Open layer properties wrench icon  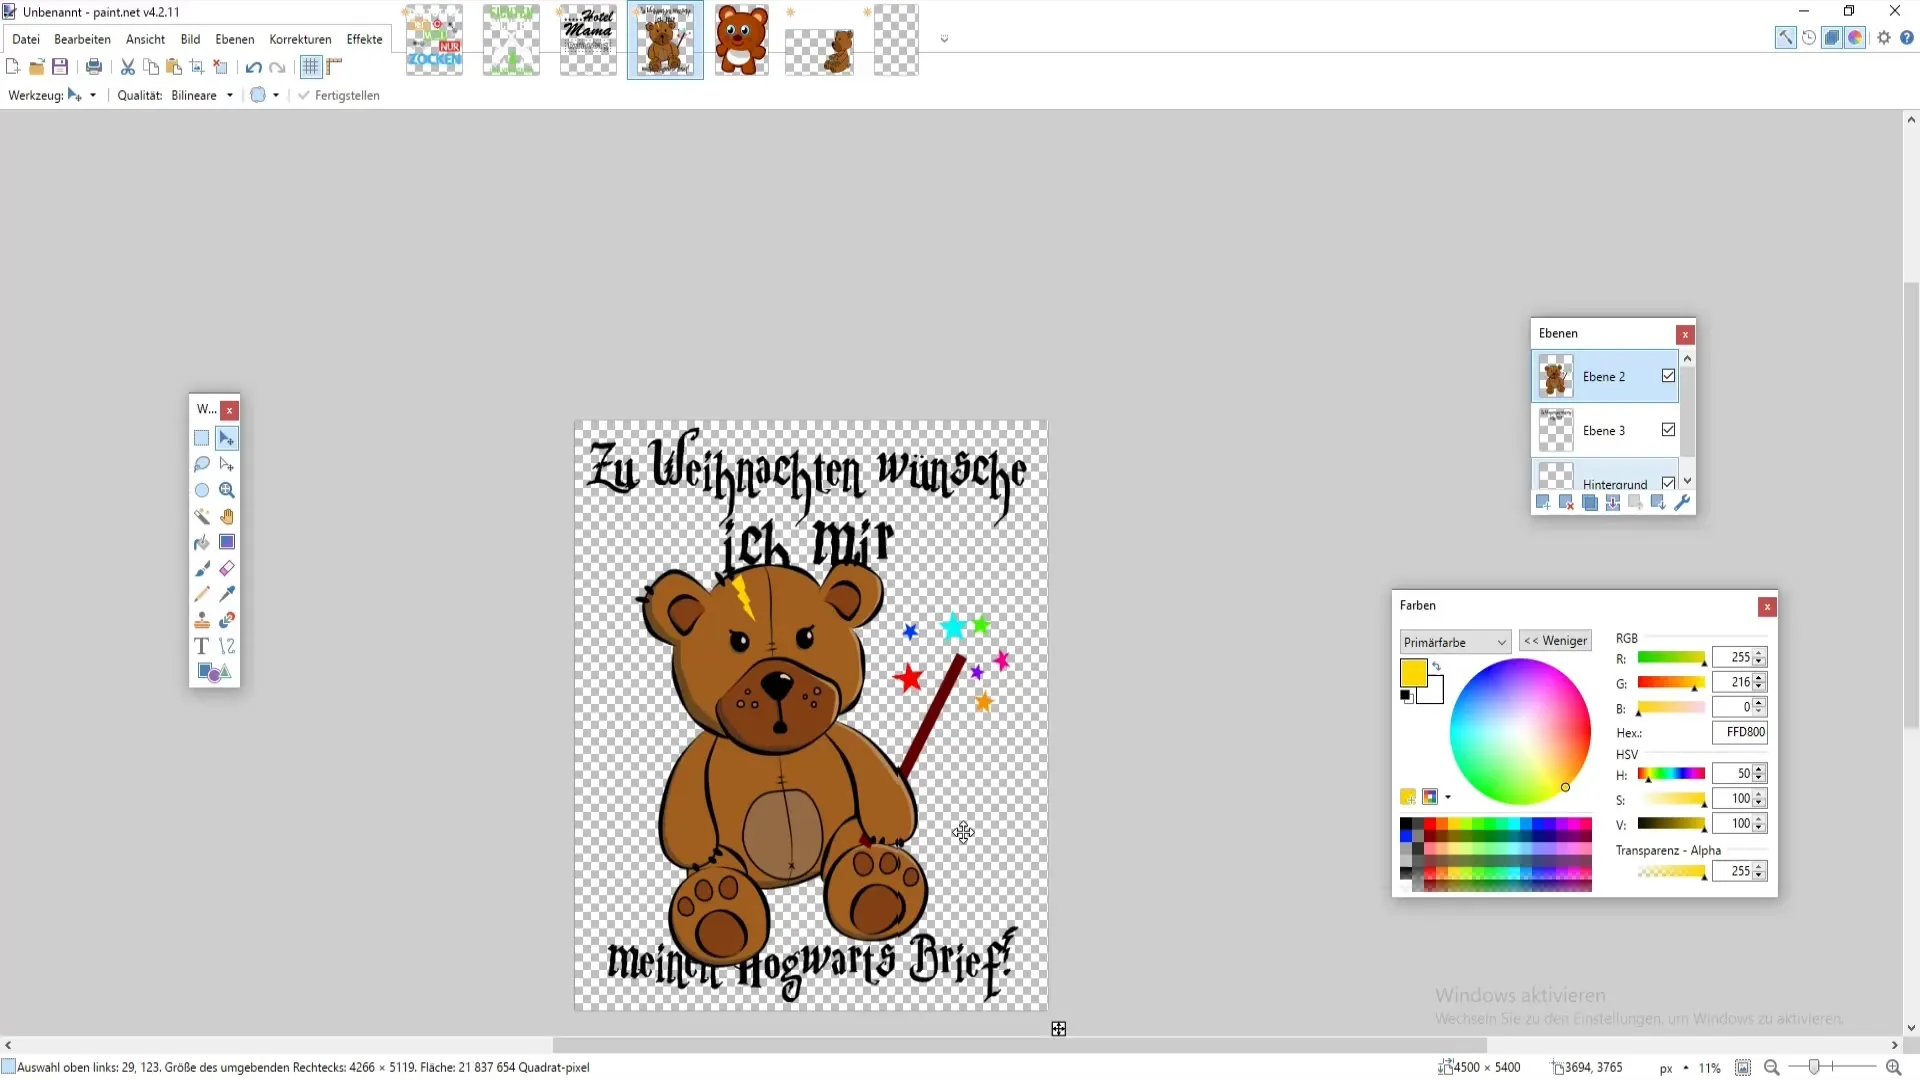[1682, 502]
